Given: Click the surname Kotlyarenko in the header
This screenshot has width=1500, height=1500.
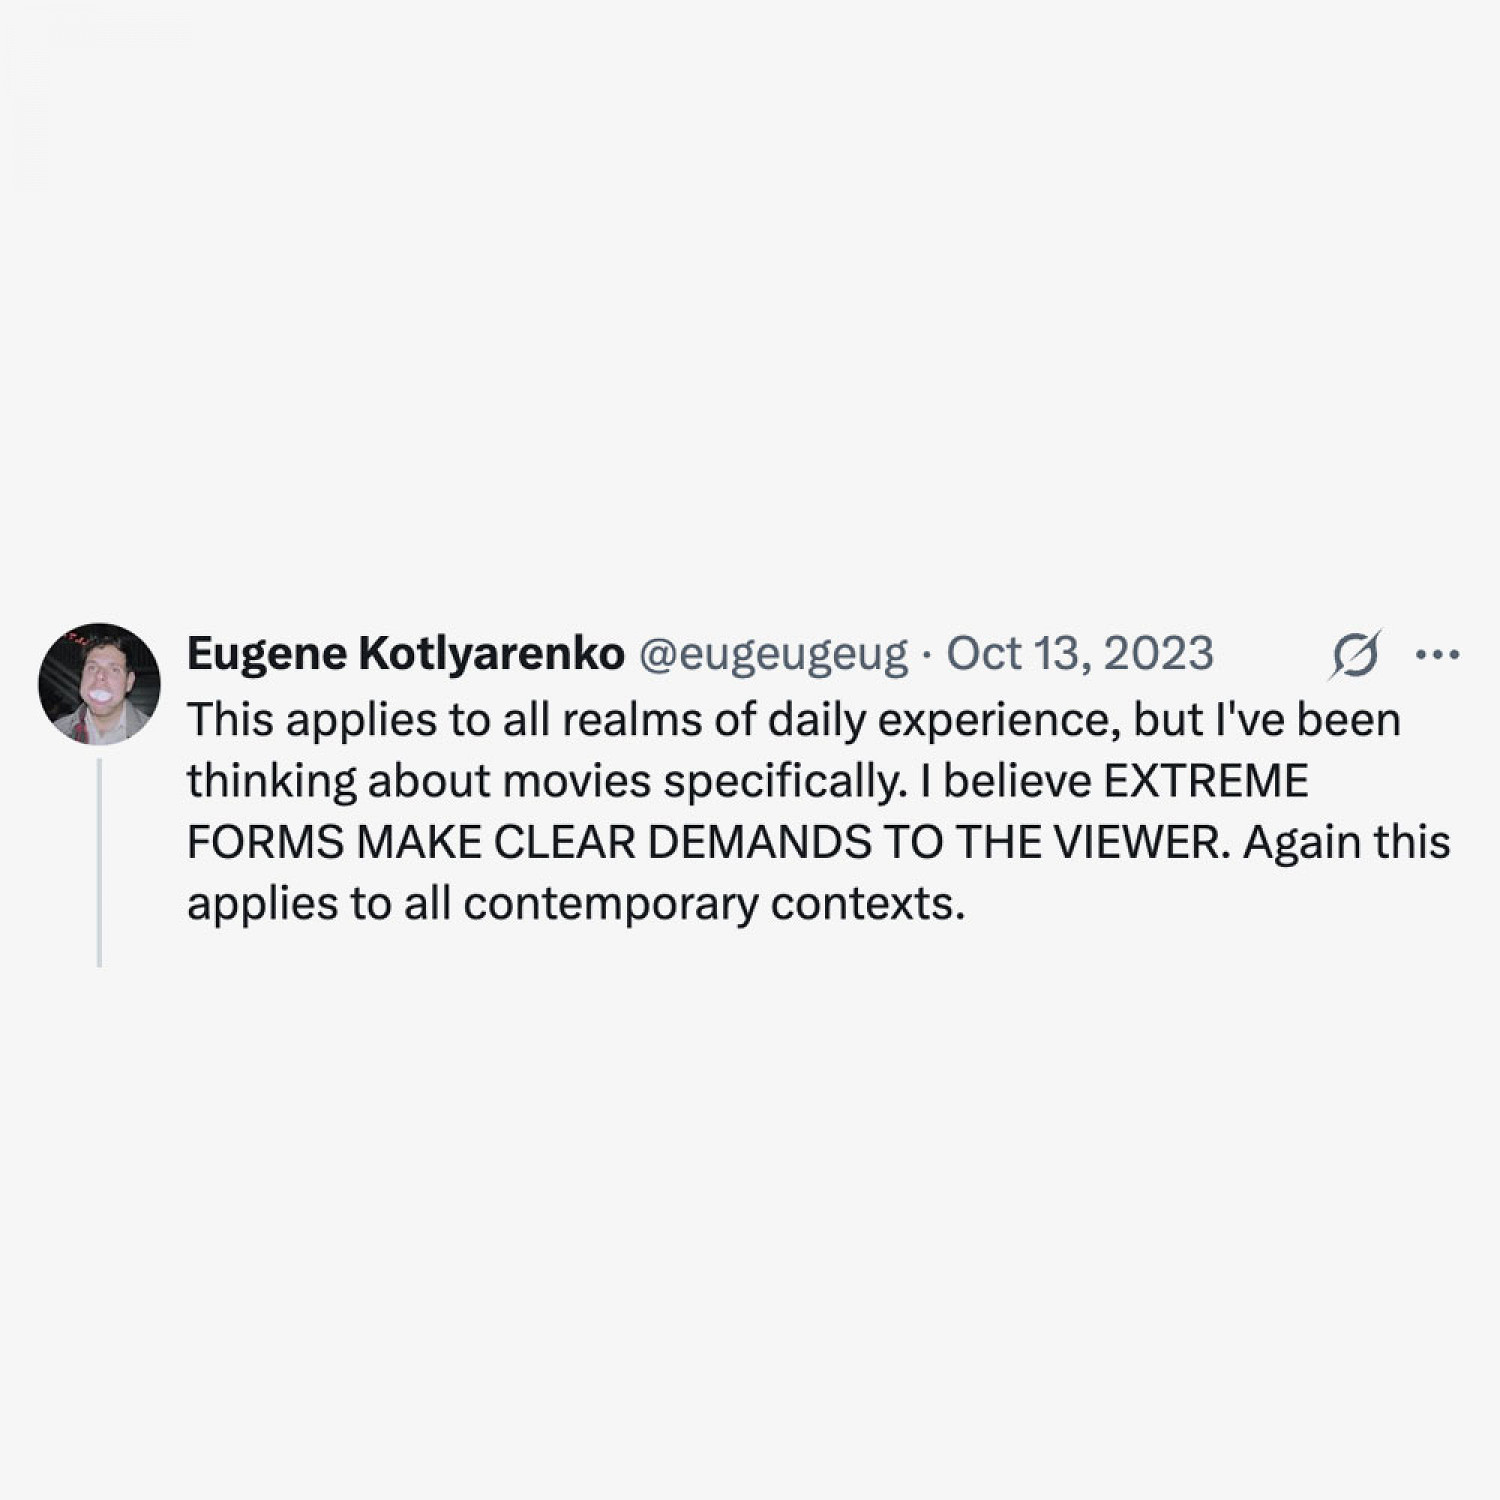Looking at the screenshot, I should coord(491,655).
